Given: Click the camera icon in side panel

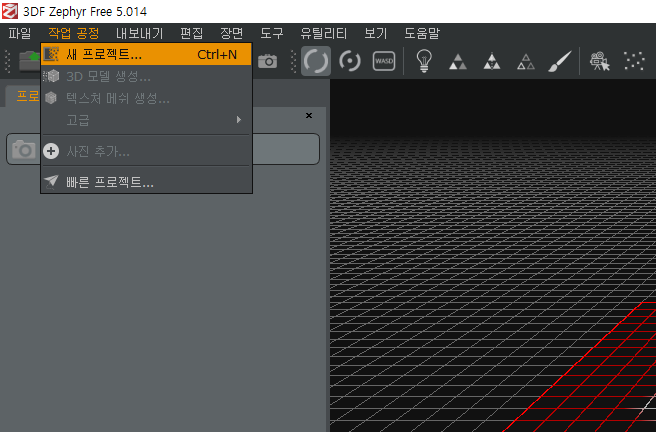Looking at the screenshot, I should click(x=24, y=149).
